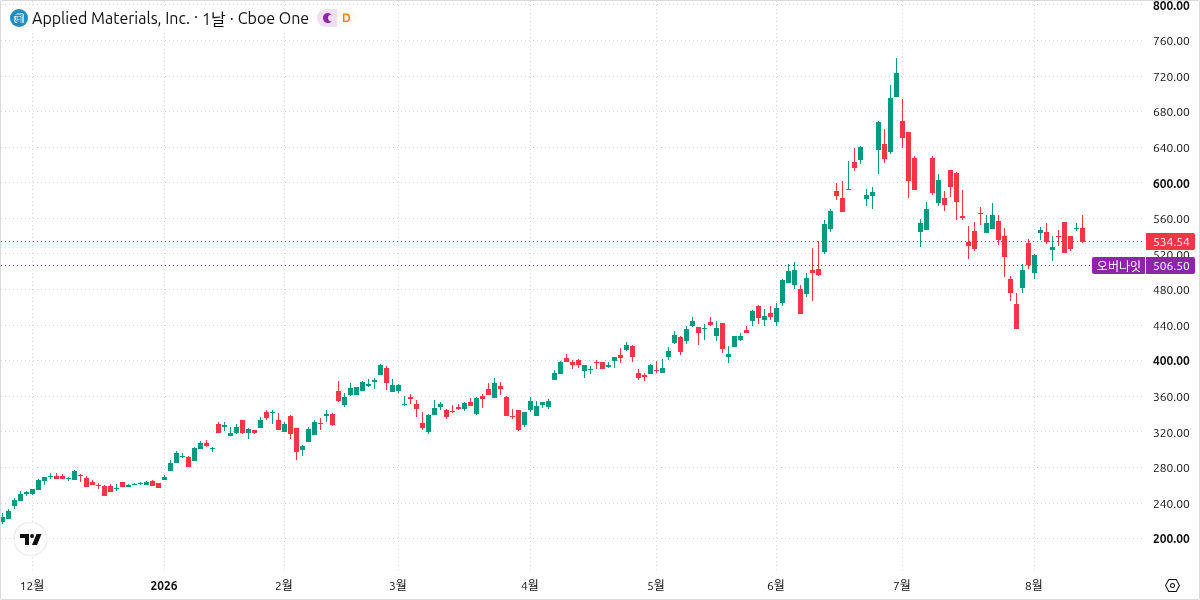Click the 480.00 price axis label
Image resolution: width=1200 pixels, height=600 pixels.
[1170, 290]
